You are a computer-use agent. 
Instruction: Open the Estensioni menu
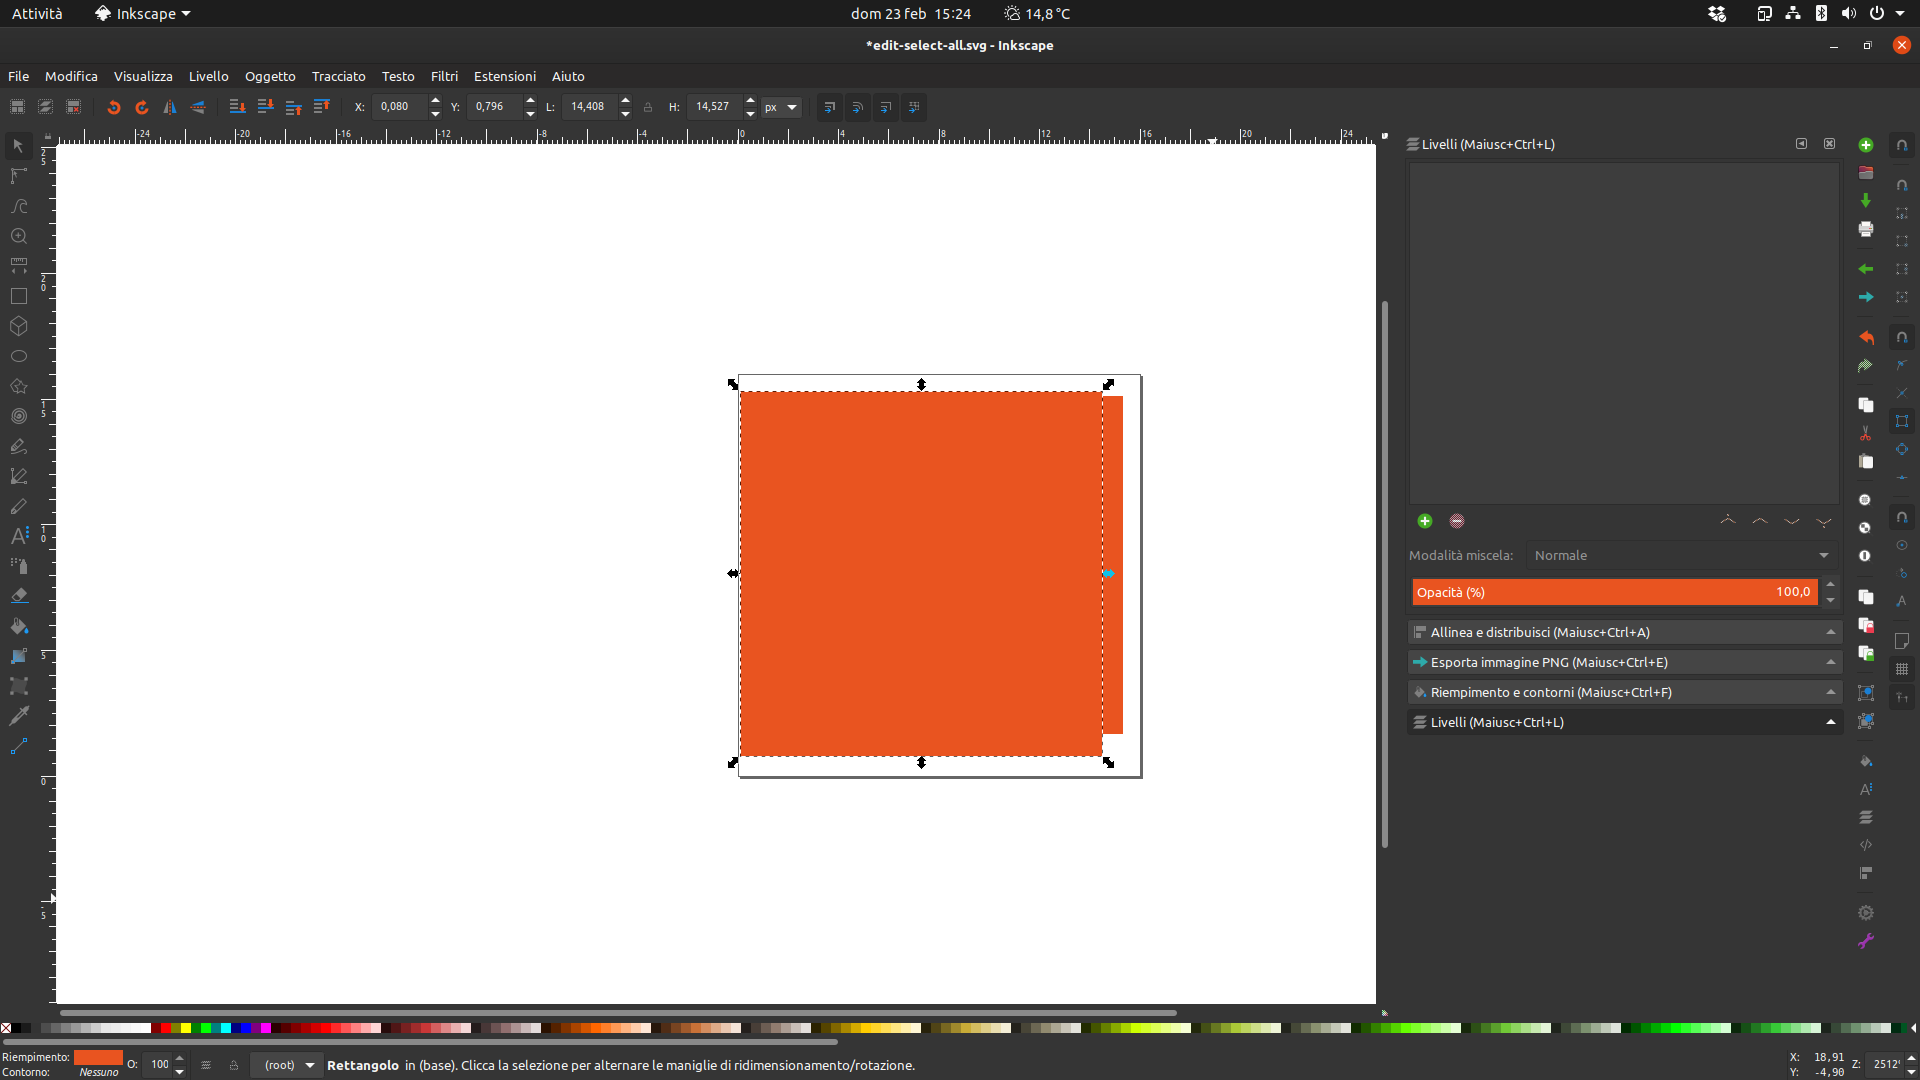504,76
